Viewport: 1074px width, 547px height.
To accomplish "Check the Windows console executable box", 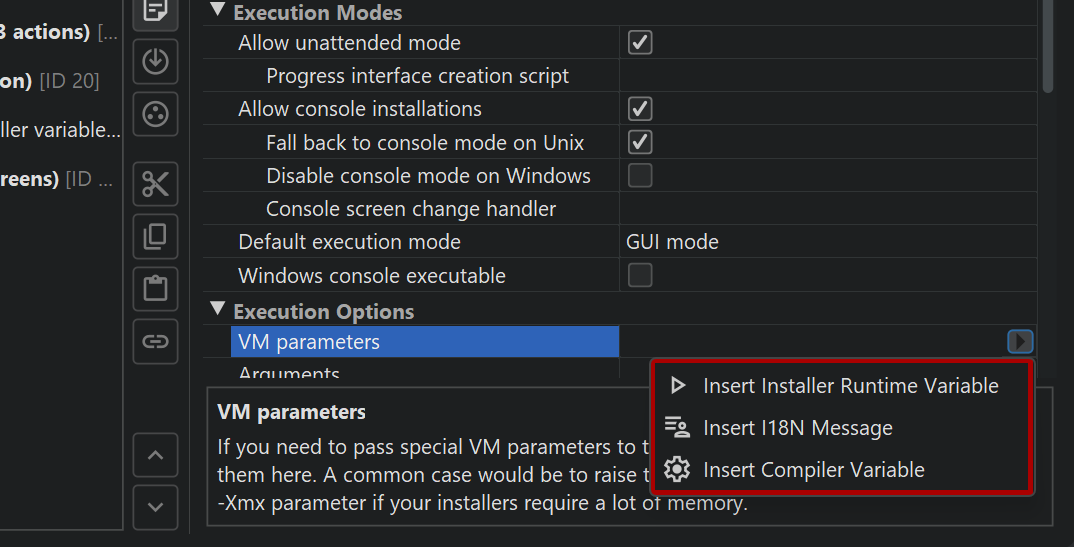I will [640, 275].
